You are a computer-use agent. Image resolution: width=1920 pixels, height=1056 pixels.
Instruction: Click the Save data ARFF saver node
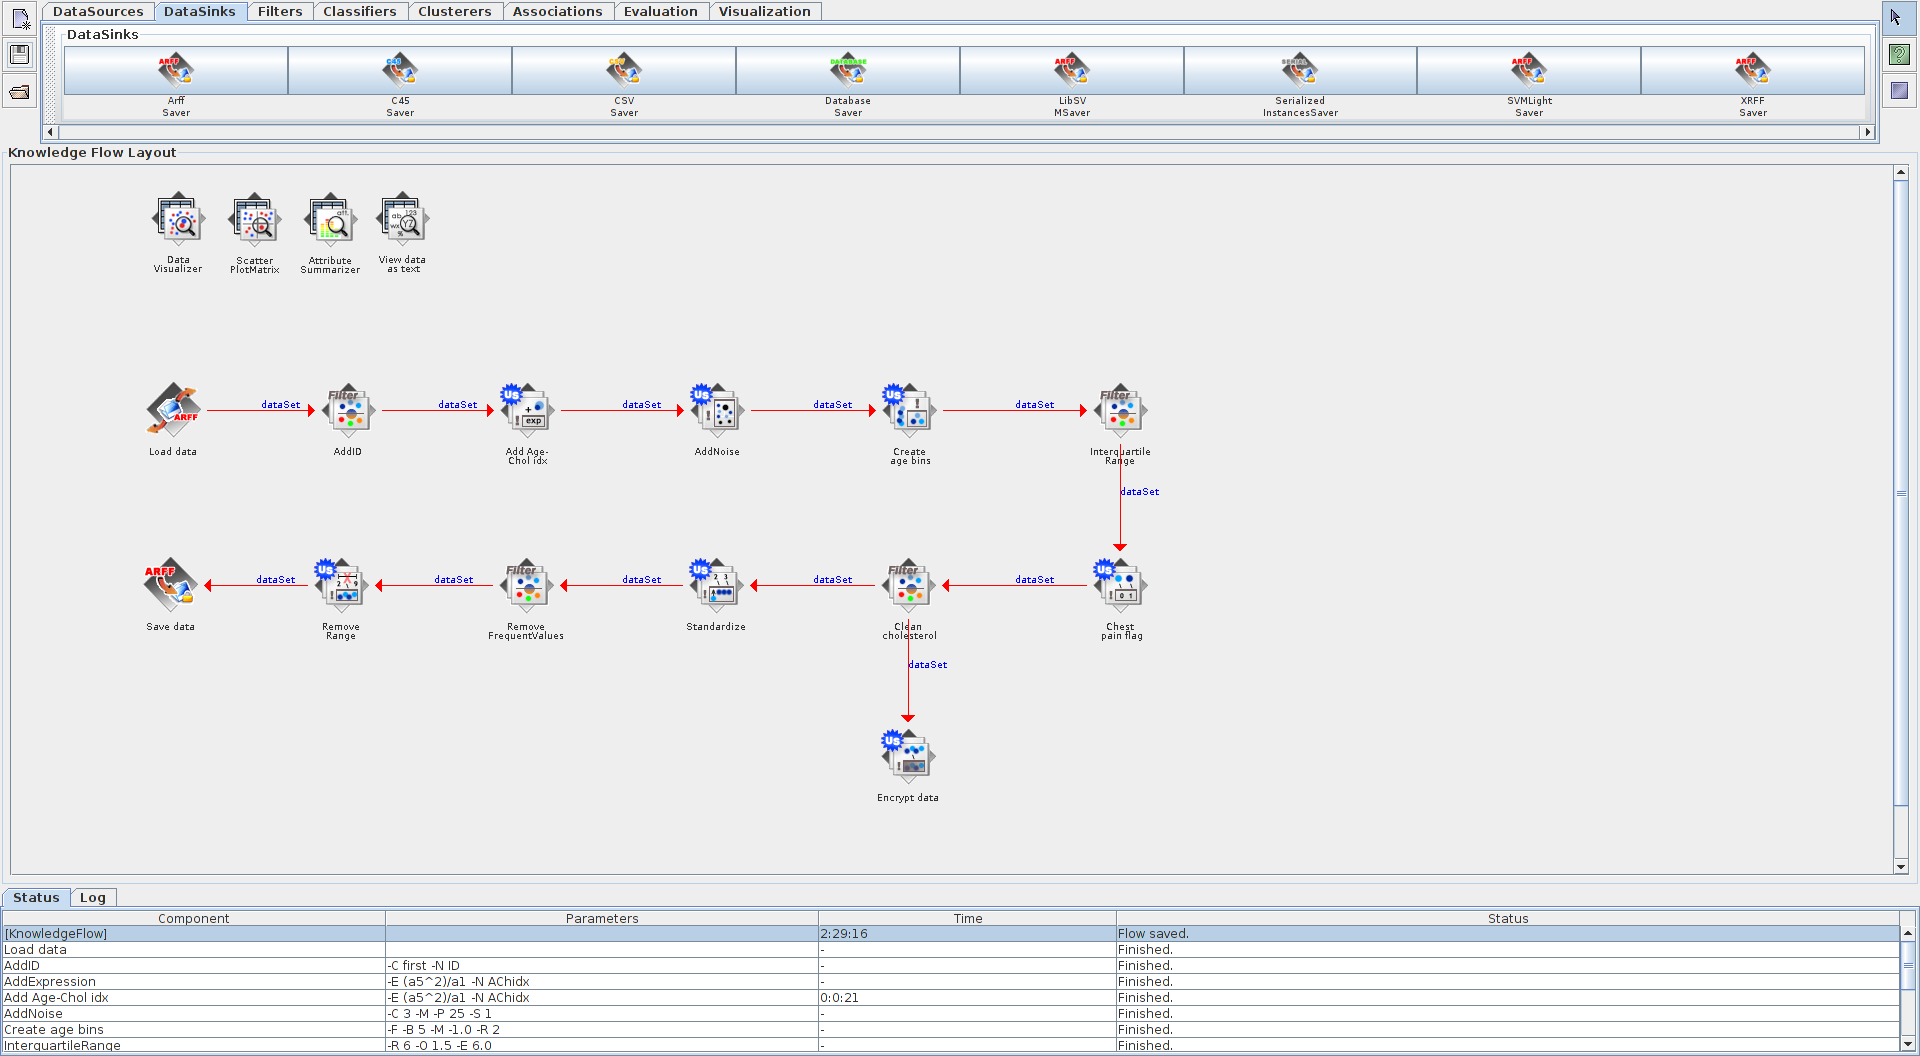[x=171, y=586]
